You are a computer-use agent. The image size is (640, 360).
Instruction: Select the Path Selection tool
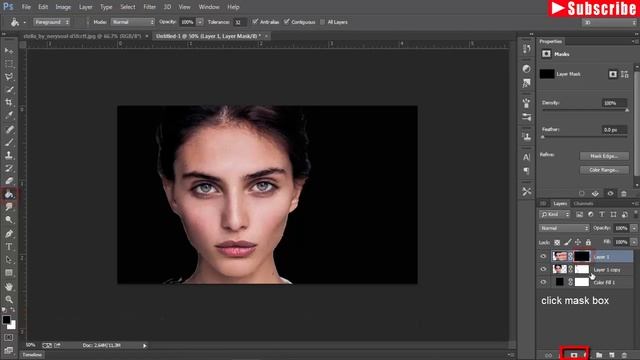pos(9,260)
